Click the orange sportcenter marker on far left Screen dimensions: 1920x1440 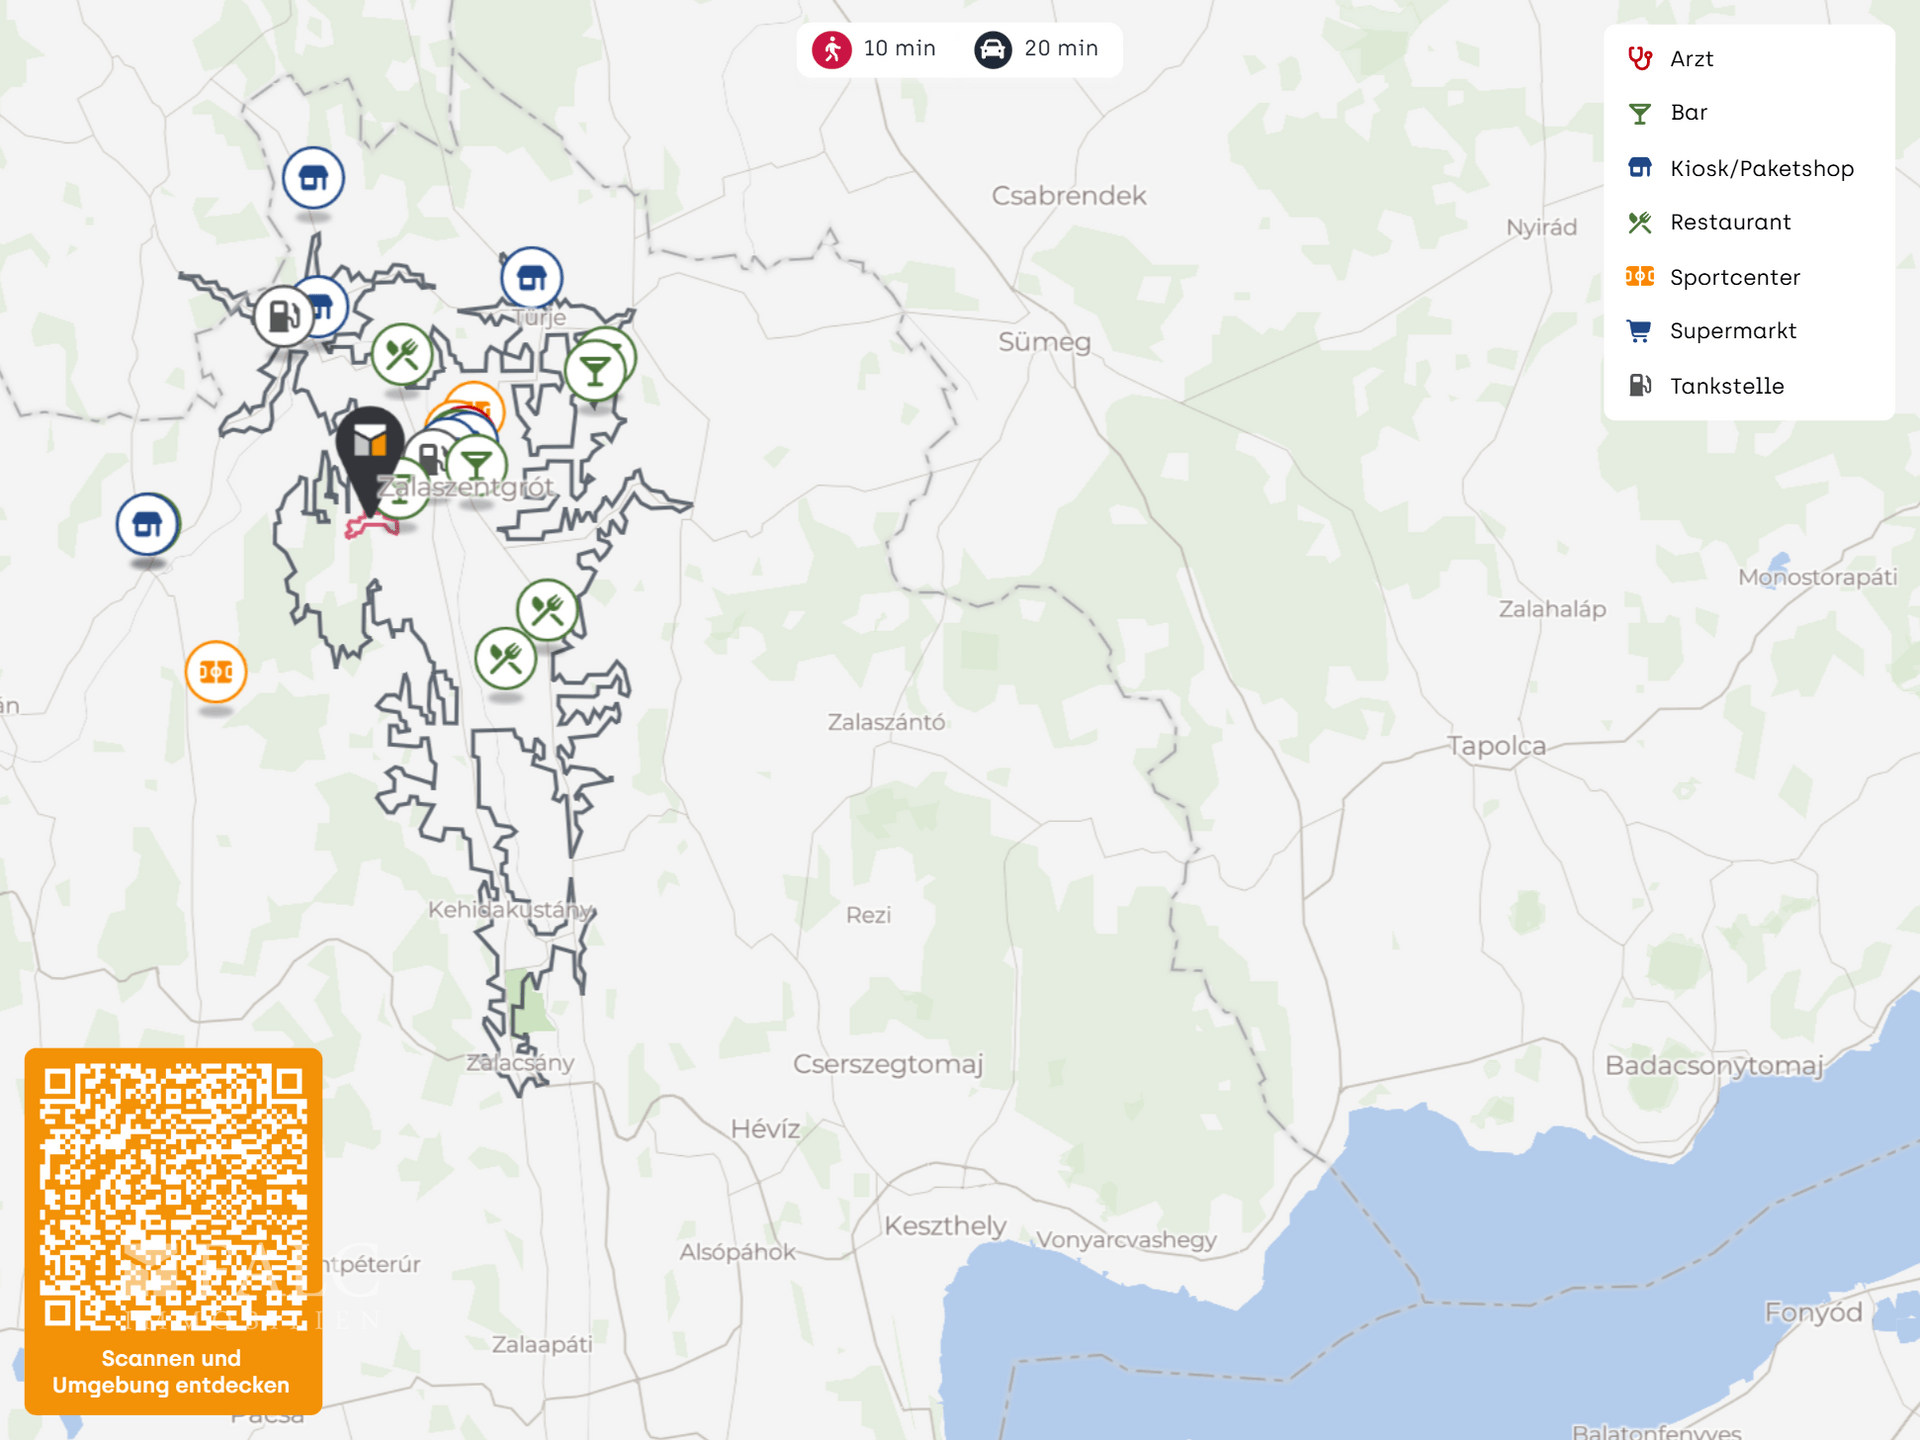point(216,672)
